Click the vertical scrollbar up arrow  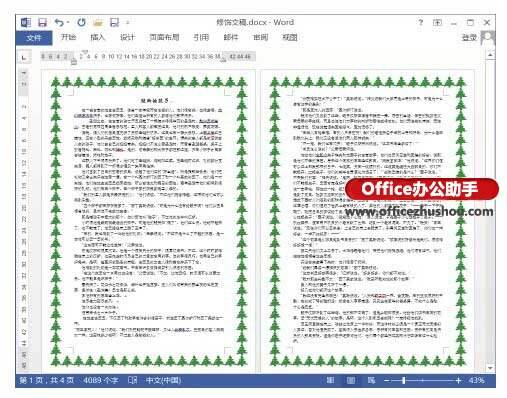(x=490, y=54)
